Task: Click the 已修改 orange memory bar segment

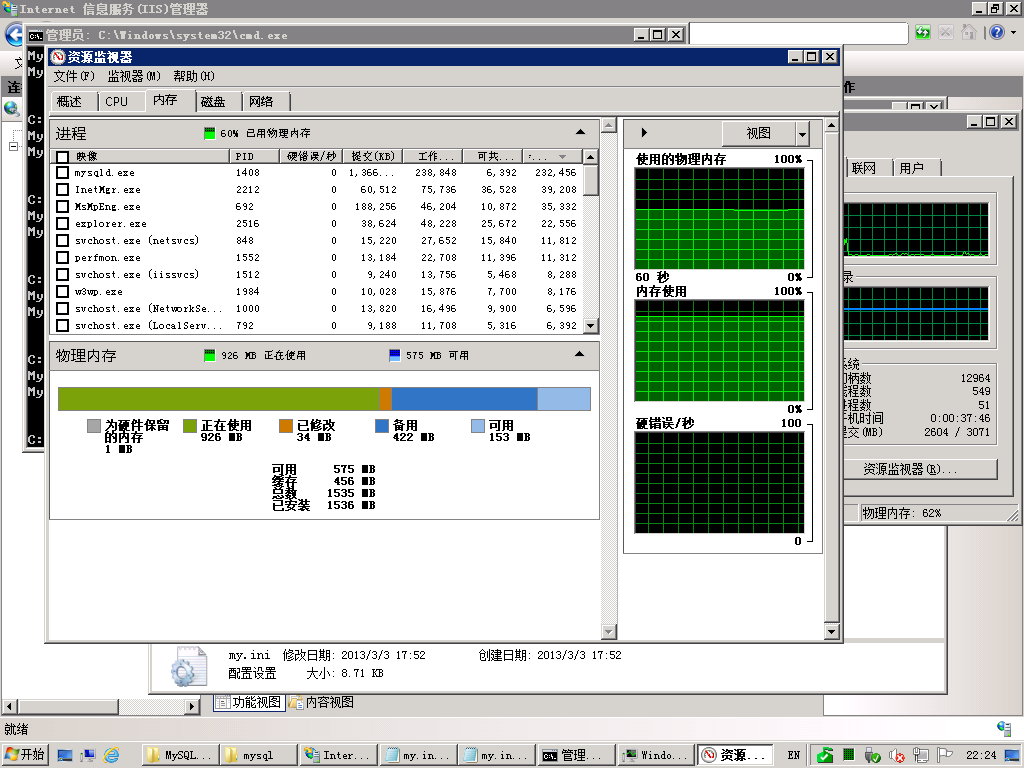Action: click(385, 399)
